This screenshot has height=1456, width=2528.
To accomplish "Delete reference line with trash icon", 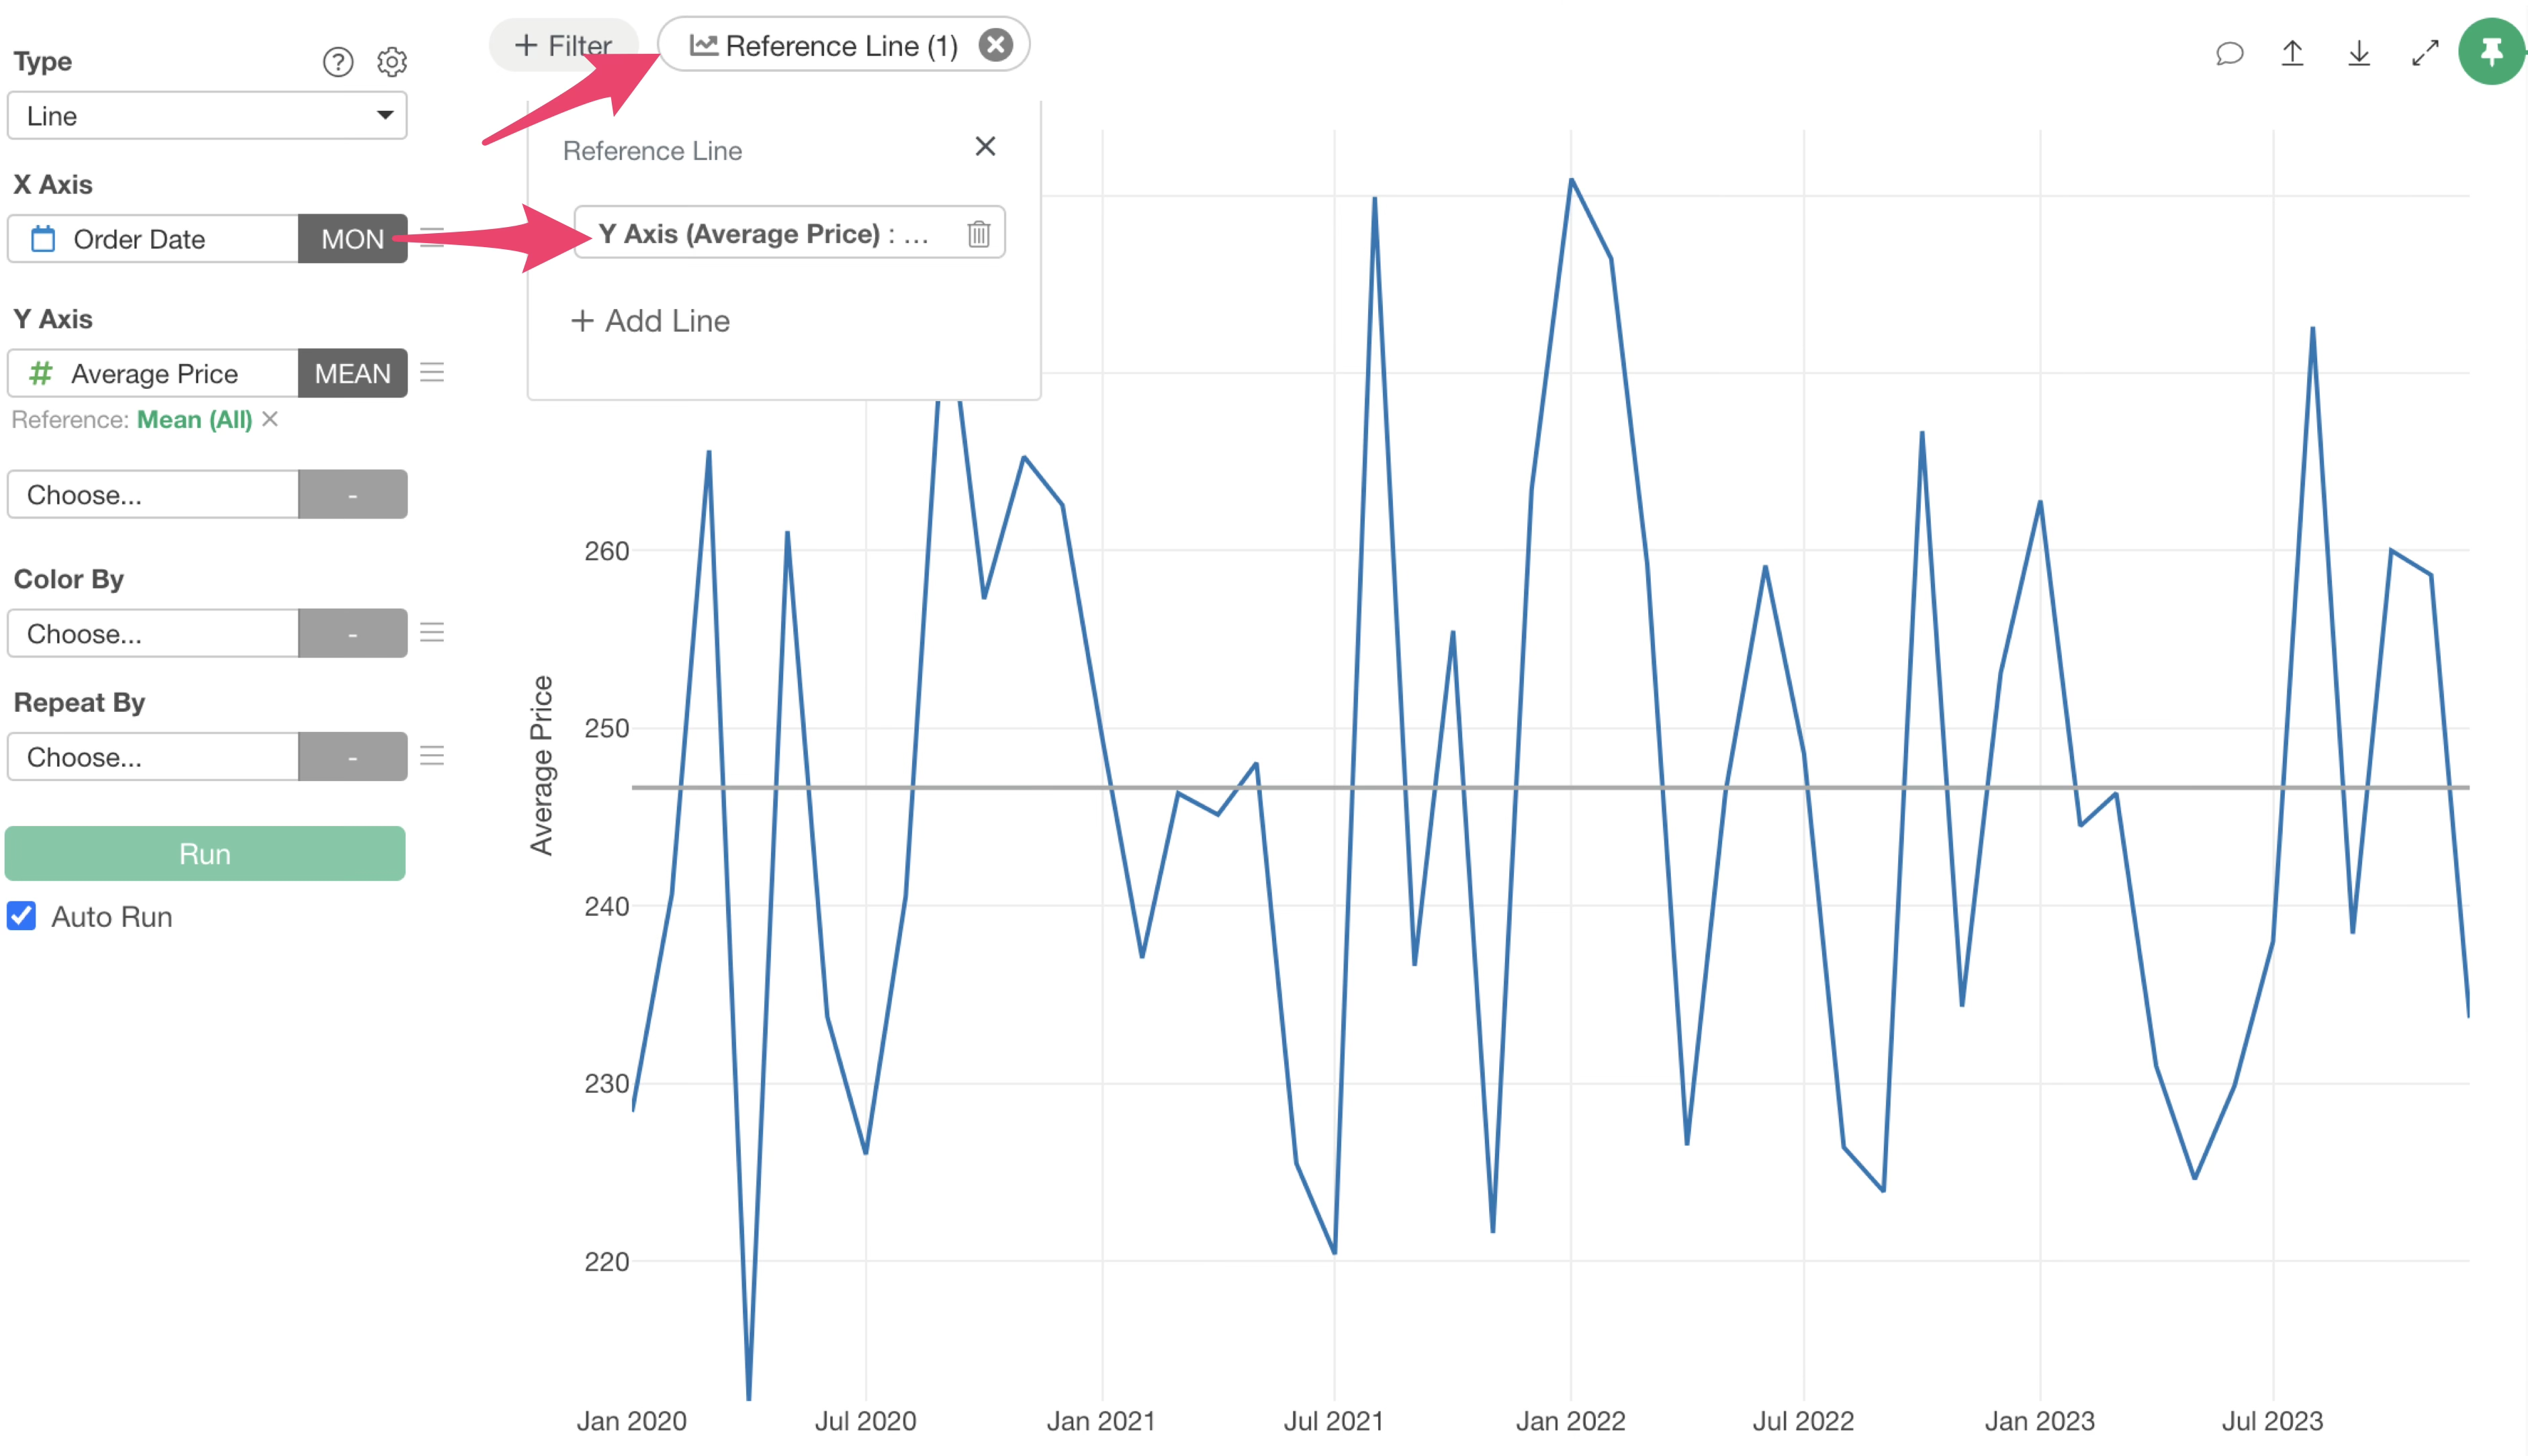I will point(978,234).
